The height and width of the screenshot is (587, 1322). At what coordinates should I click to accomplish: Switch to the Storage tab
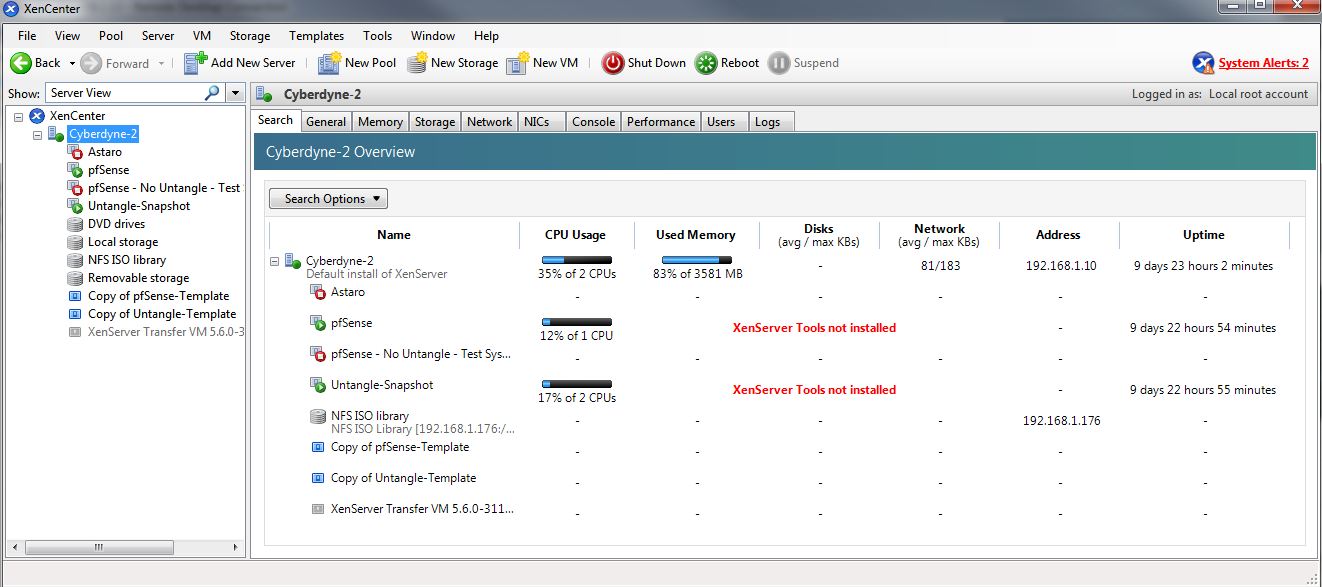pos(435,122)
